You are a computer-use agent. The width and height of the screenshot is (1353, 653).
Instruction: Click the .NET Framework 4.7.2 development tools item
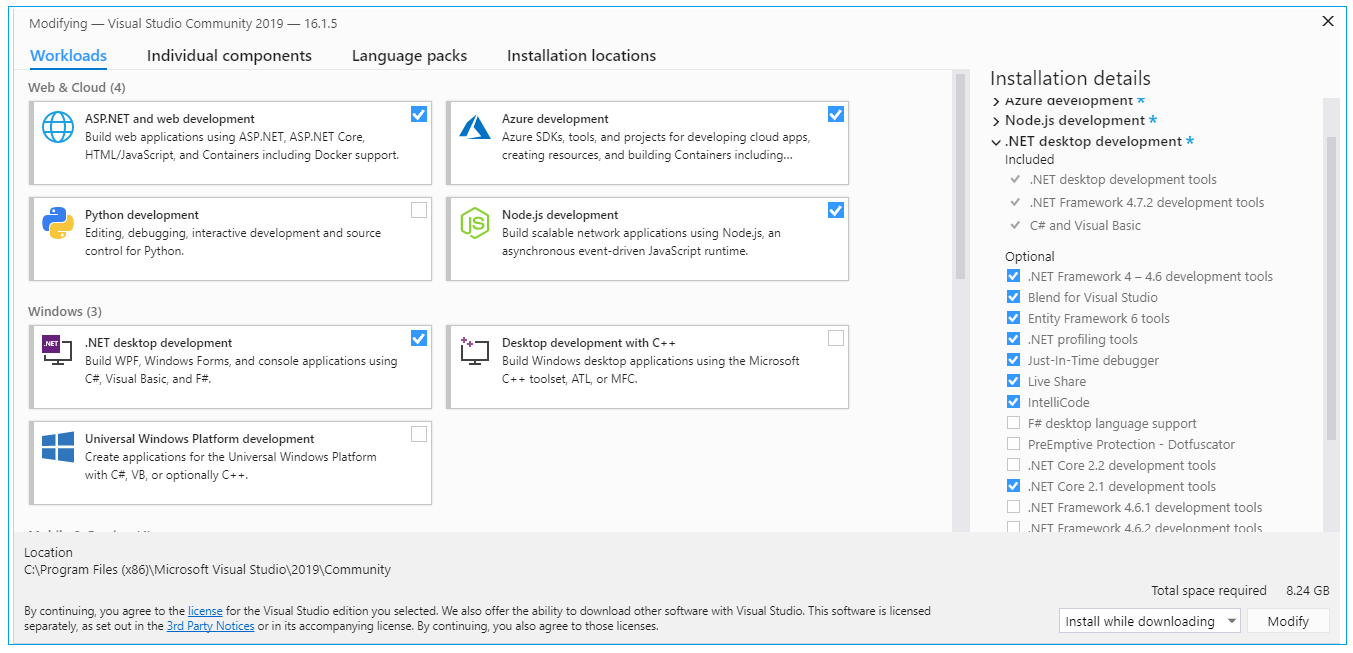click(x=1146, y=202)
